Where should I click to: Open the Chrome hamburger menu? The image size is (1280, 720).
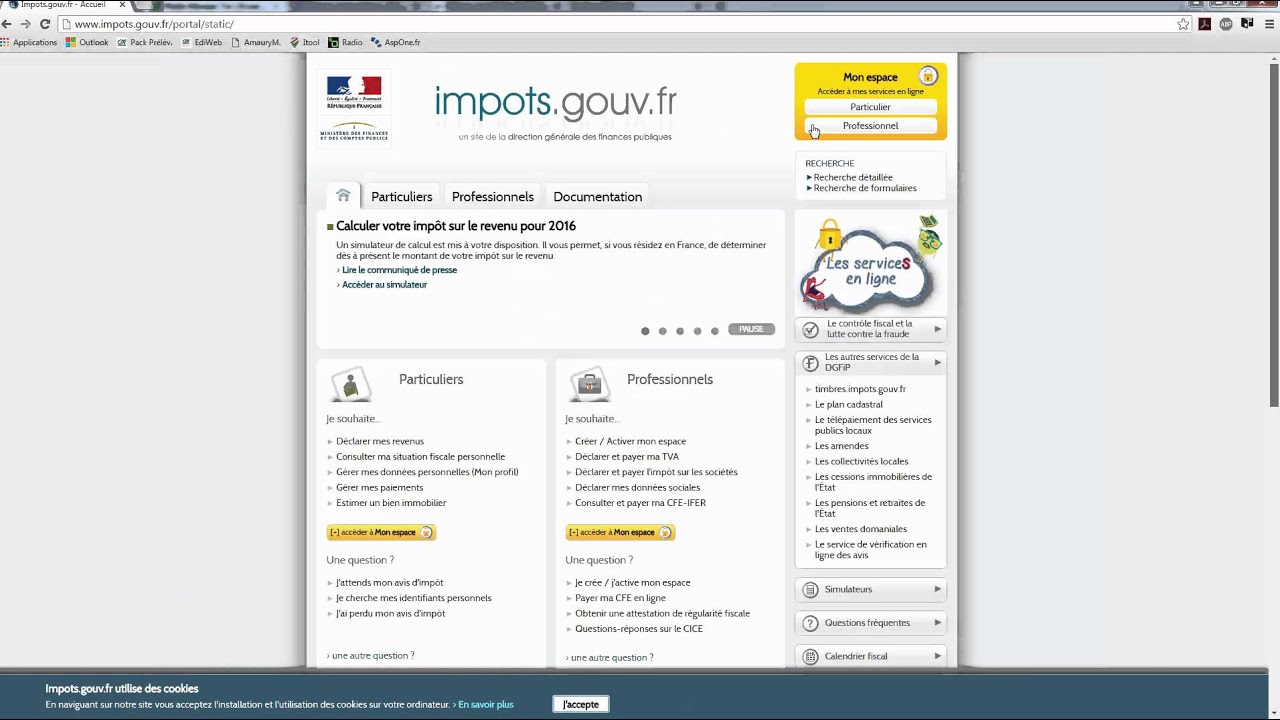pos(1268,24)
